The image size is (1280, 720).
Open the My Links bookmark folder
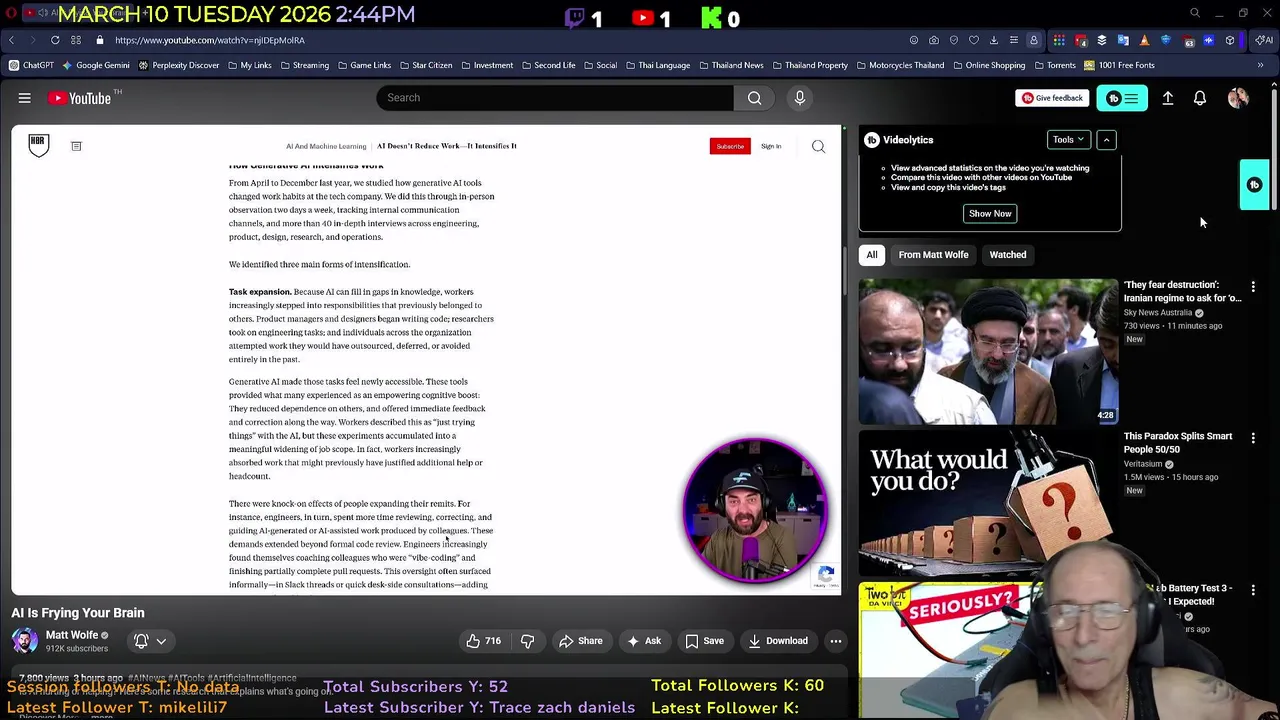click(248, 65)
